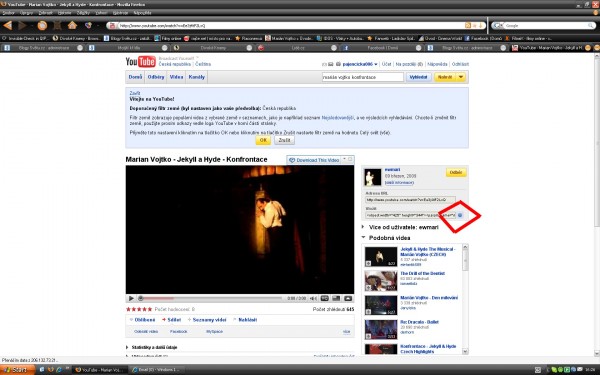Go back with the browser Back arrow
This screenshot has width=600, height=375.
click(7, 25)
